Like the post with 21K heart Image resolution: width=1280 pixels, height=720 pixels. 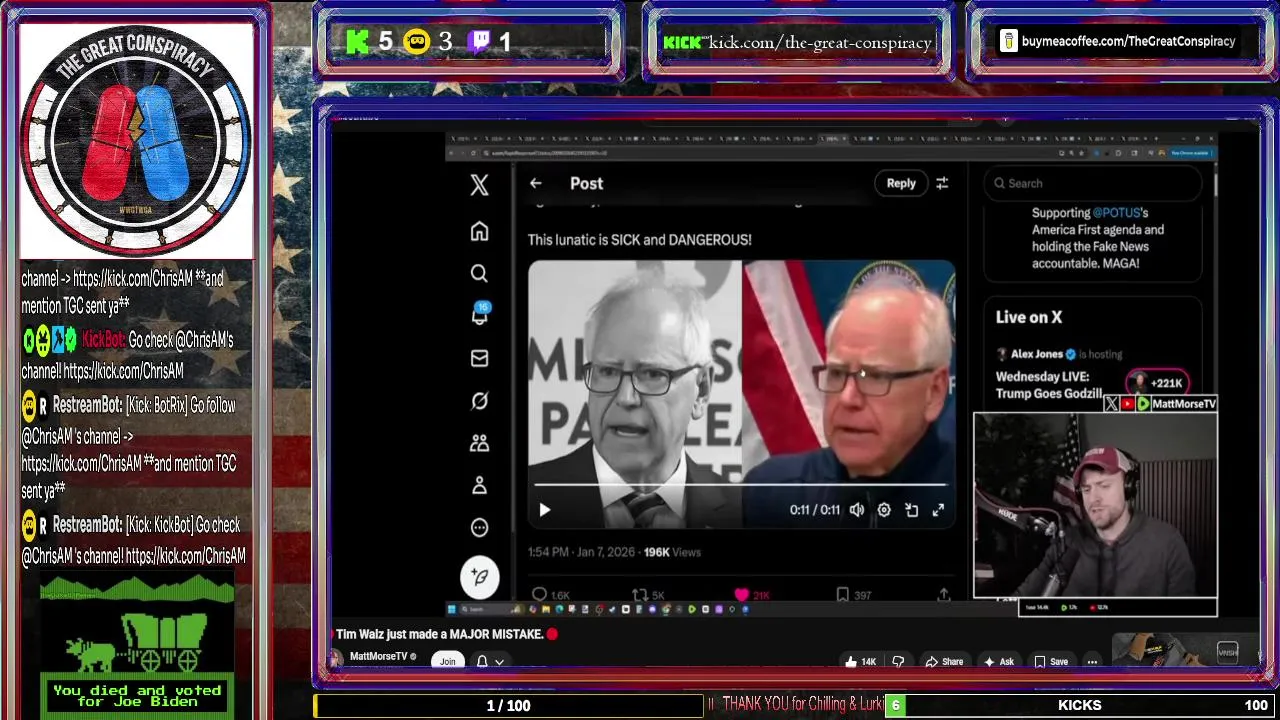[752, 595]
